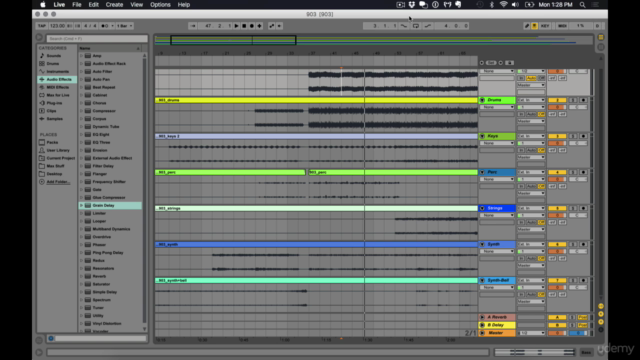Toggle Draw Mode pencil icon
The image size is (640, 360).
[x=527, y=26]
